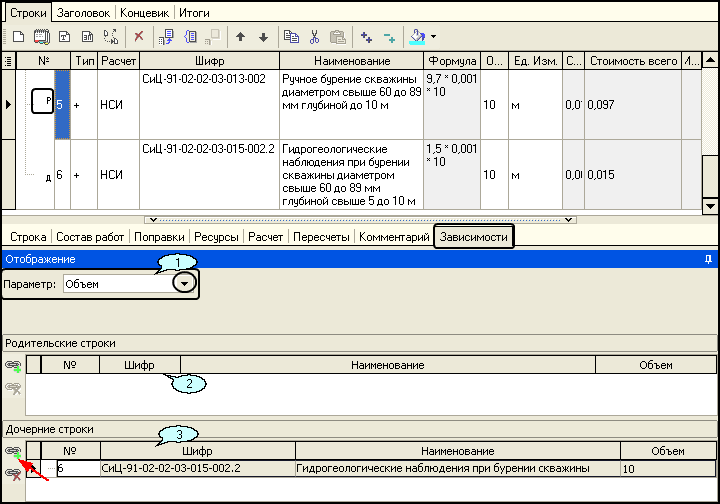Open the fill color dropdown arrow

433,37
